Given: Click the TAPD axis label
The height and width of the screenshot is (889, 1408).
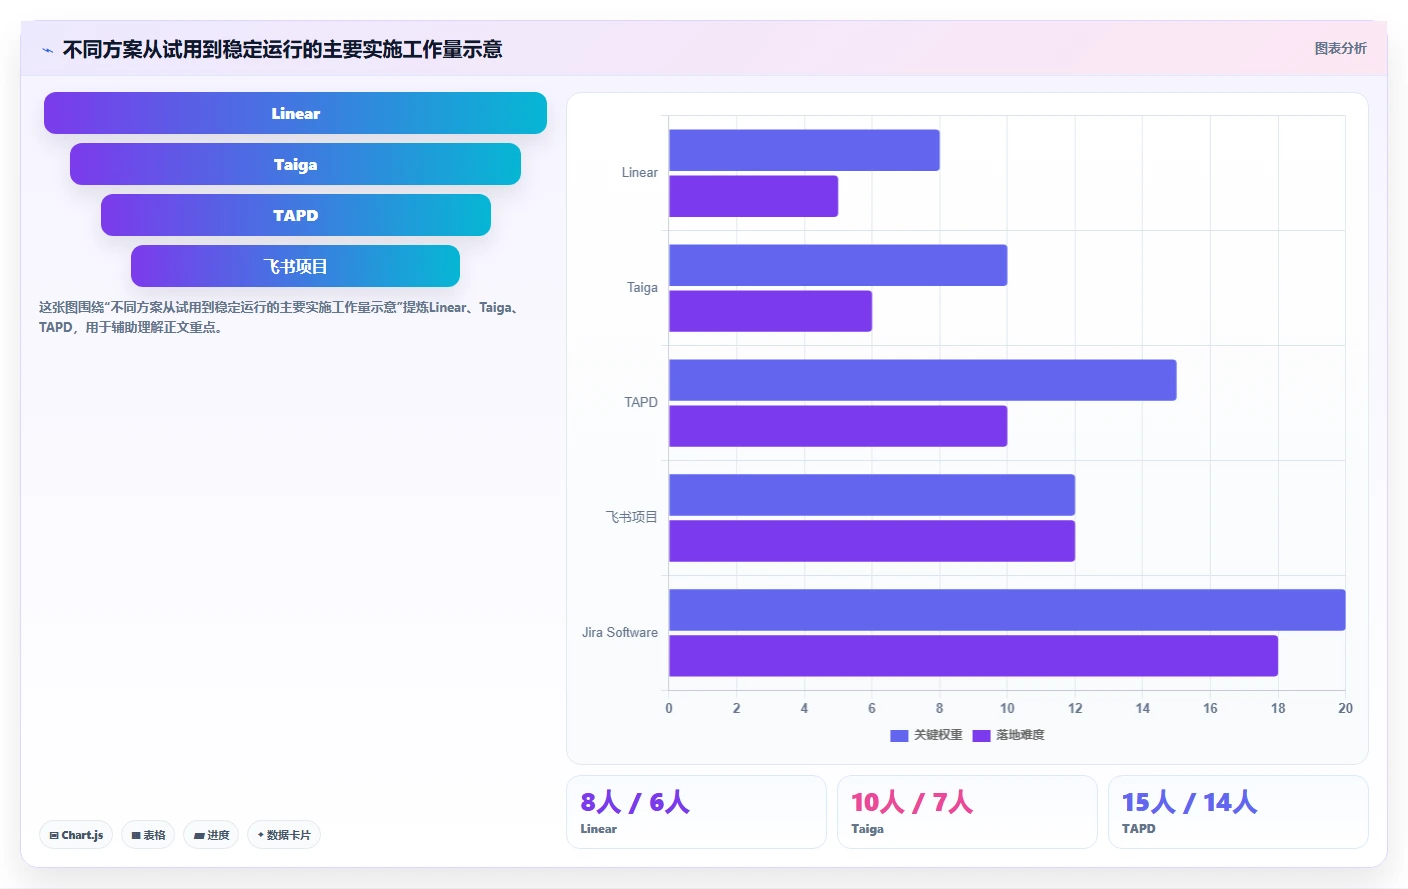Looking at the screenshot, I should pos(641,402).
